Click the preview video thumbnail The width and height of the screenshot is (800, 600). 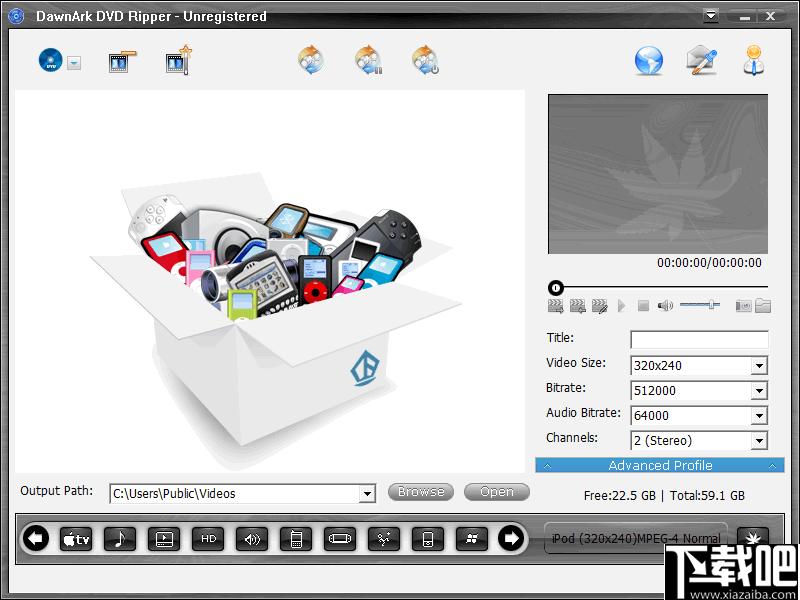658,174
